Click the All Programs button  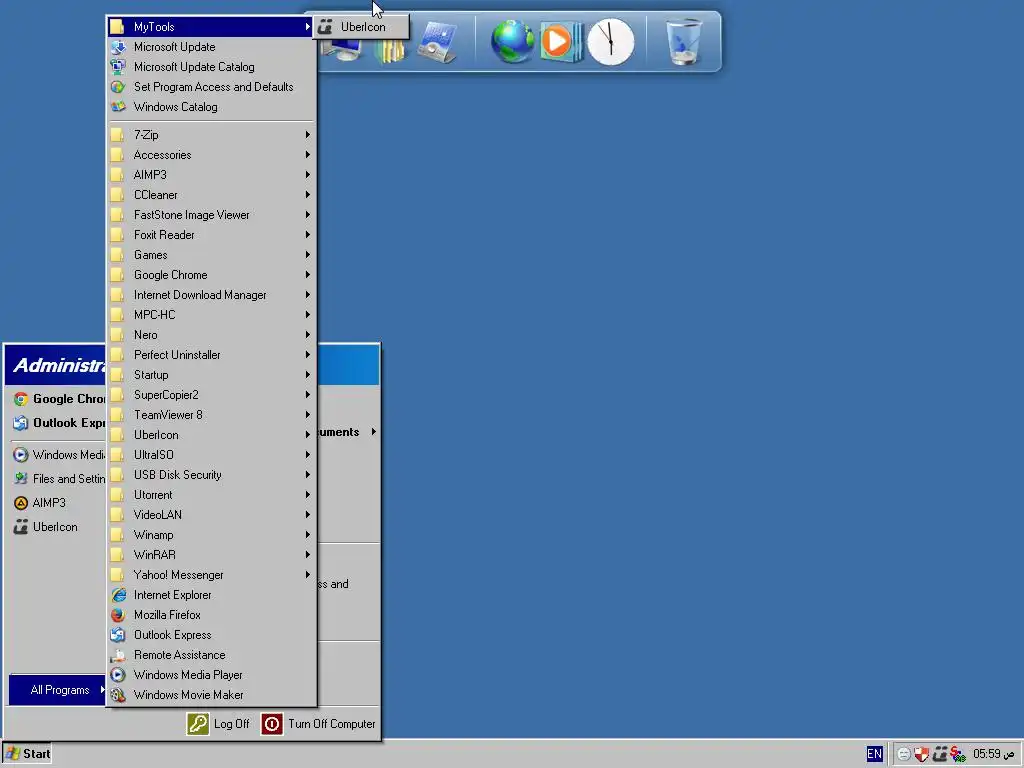pos(57,690)
